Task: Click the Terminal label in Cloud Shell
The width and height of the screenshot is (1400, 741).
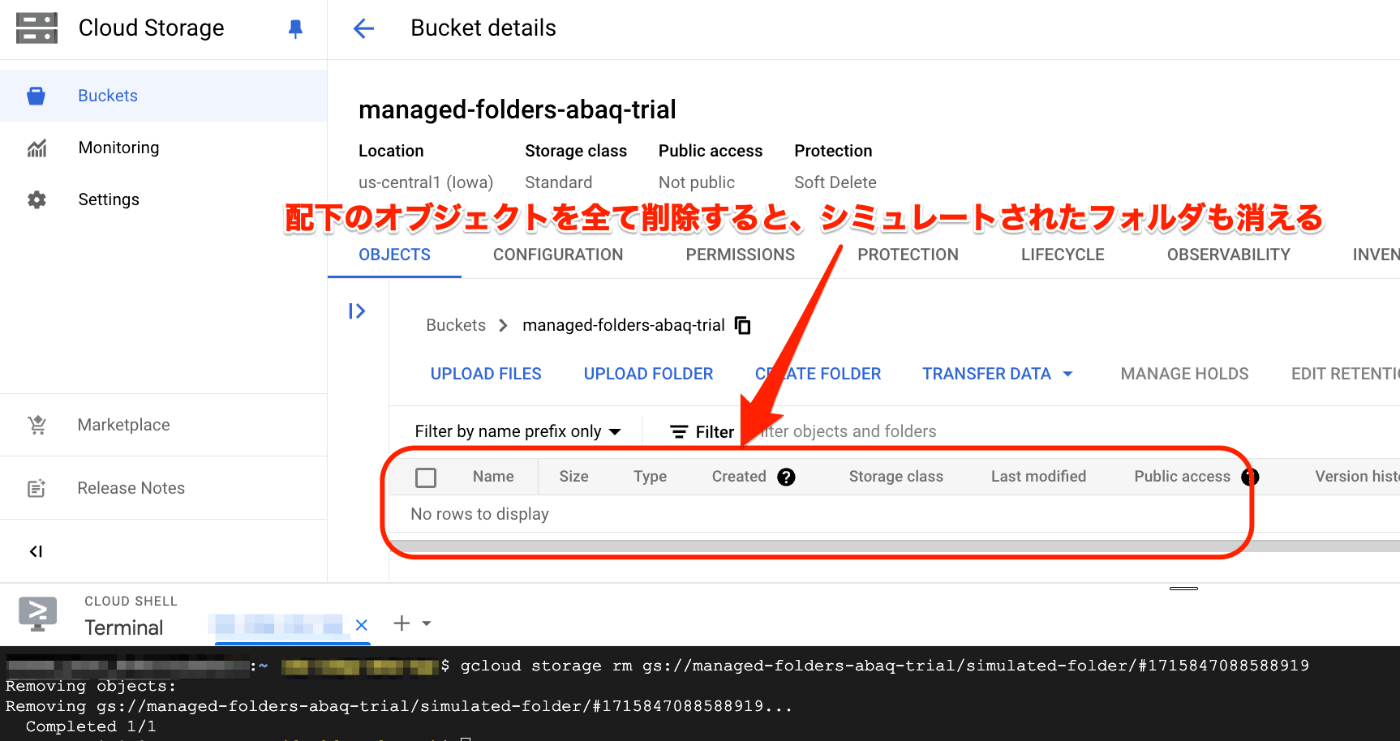Action: [124, 628]
